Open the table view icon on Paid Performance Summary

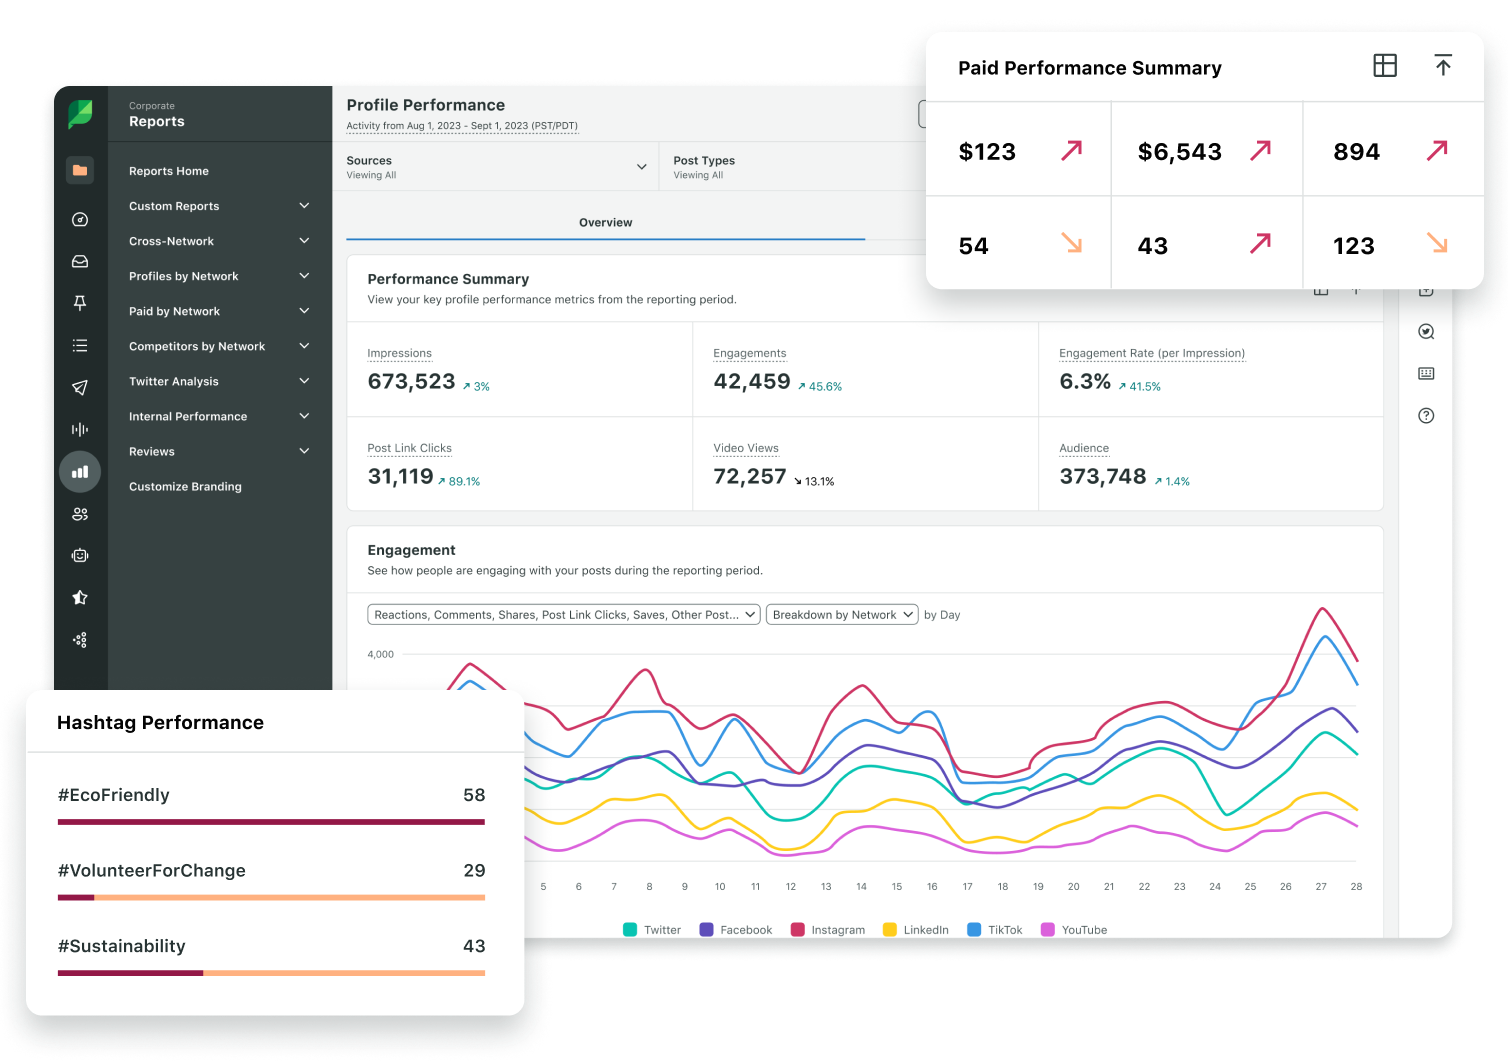point(1385,65)
